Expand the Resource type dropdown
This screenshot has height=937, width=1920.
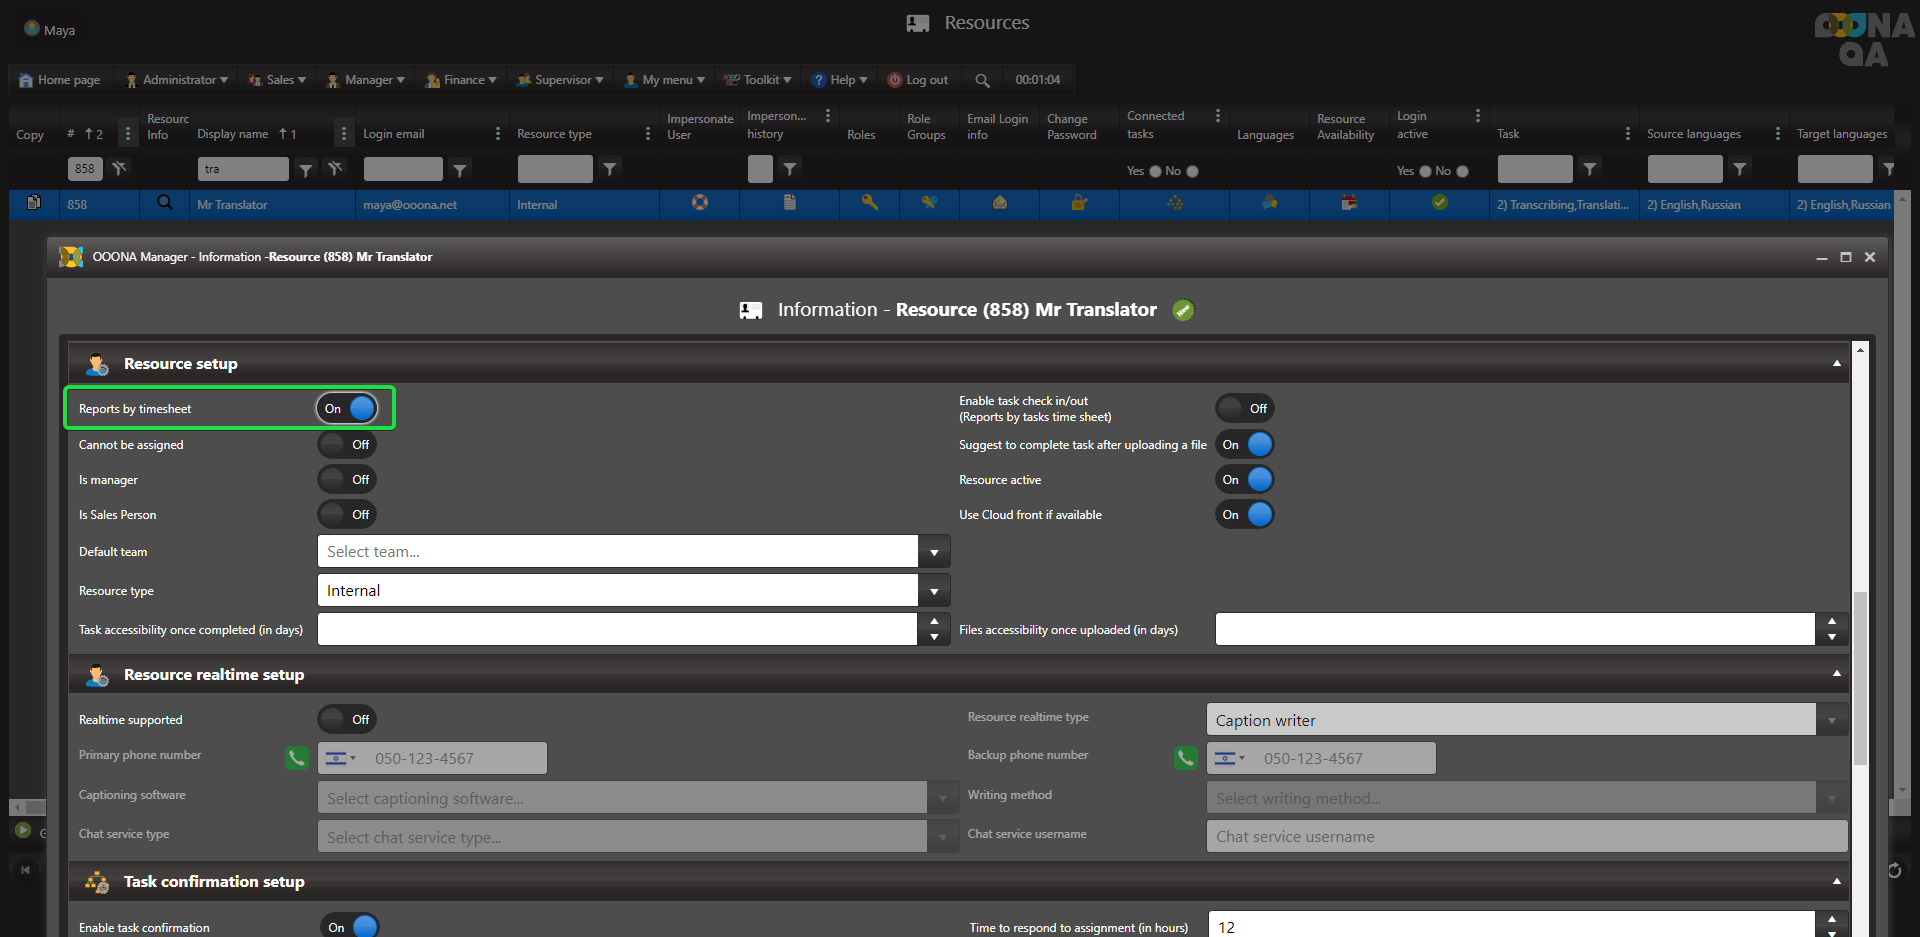(x=934, y=591)
